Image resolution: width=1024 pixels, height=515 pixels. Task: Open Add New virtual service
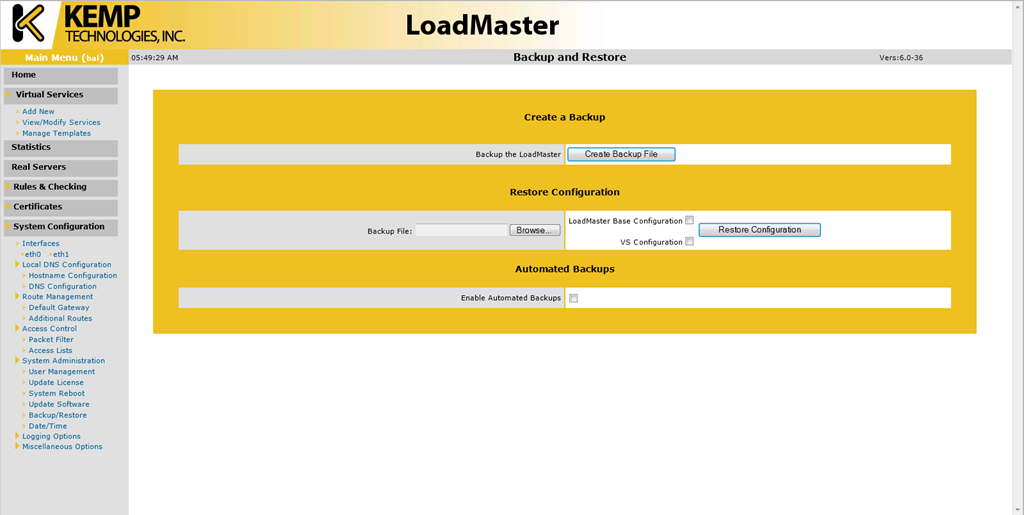pyautogui.click(x=39, y=112)
